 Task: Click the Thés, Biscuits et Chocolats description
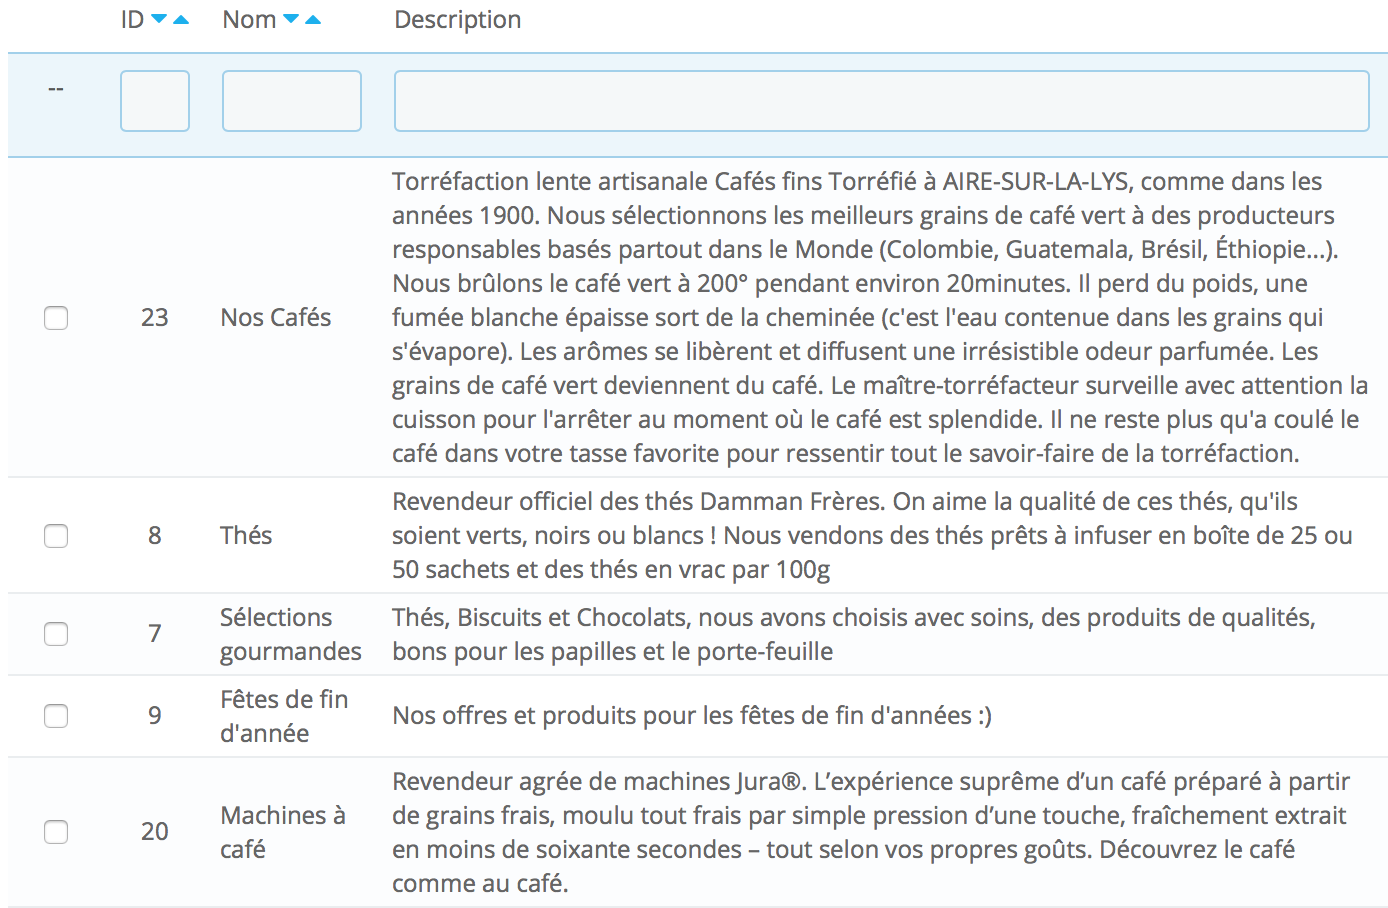[x=854, y=634]
